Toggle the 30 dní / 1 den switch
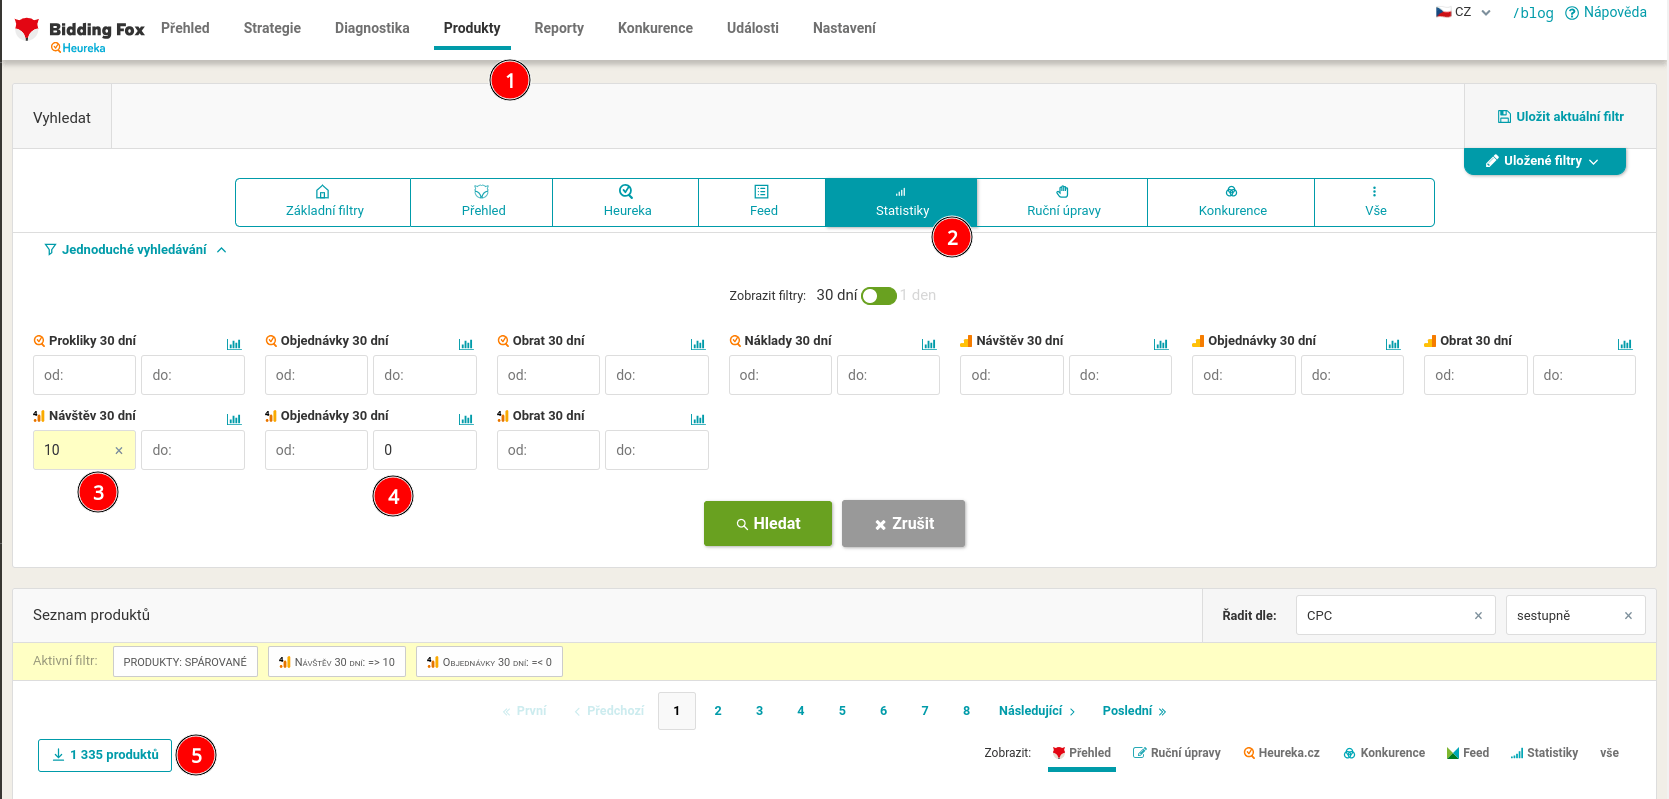Viewport: 1669px width, 799px height. click(879, 296)
